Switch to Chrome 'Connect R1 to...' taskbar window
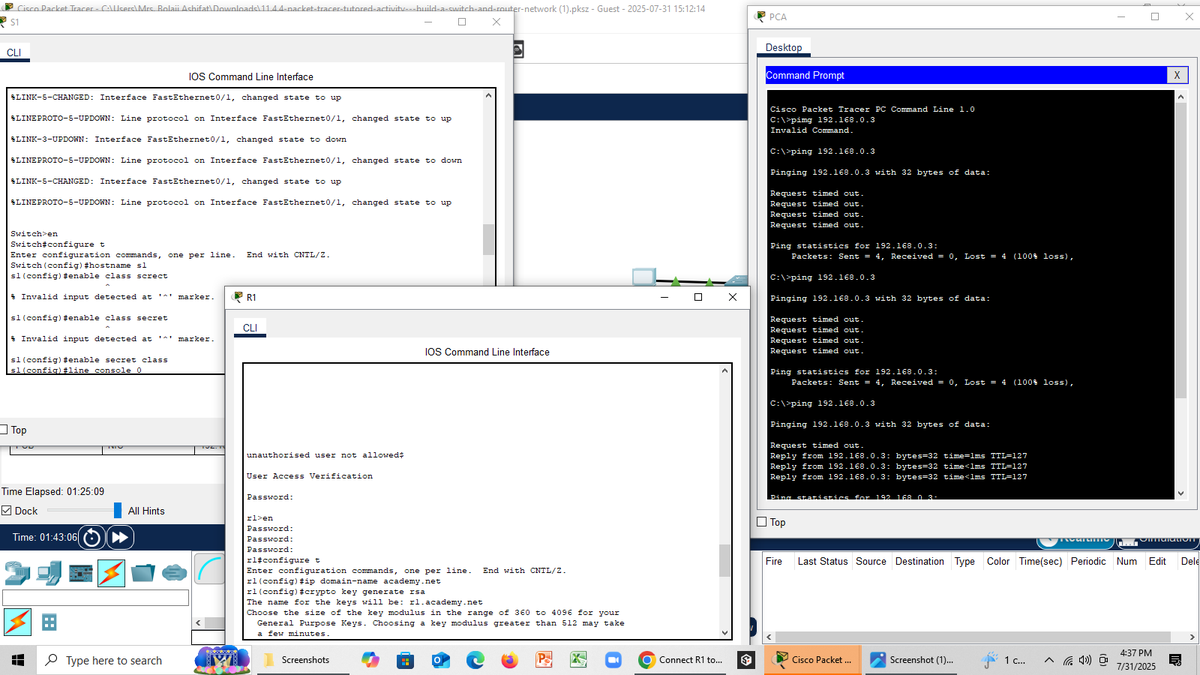Image resolution: width=1200 pixels, height=675 pixels. pos(683,660)
